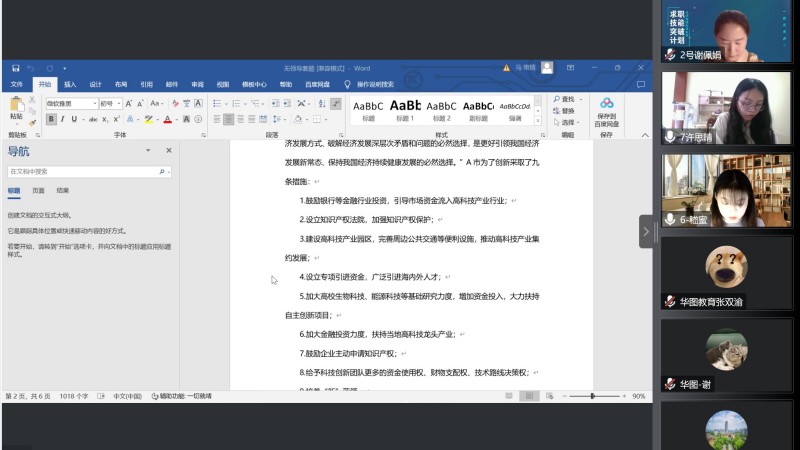Collapse the ribbon with chevron arrow
The height and width of the screenshot is (450, 800).
coord(645,135)
